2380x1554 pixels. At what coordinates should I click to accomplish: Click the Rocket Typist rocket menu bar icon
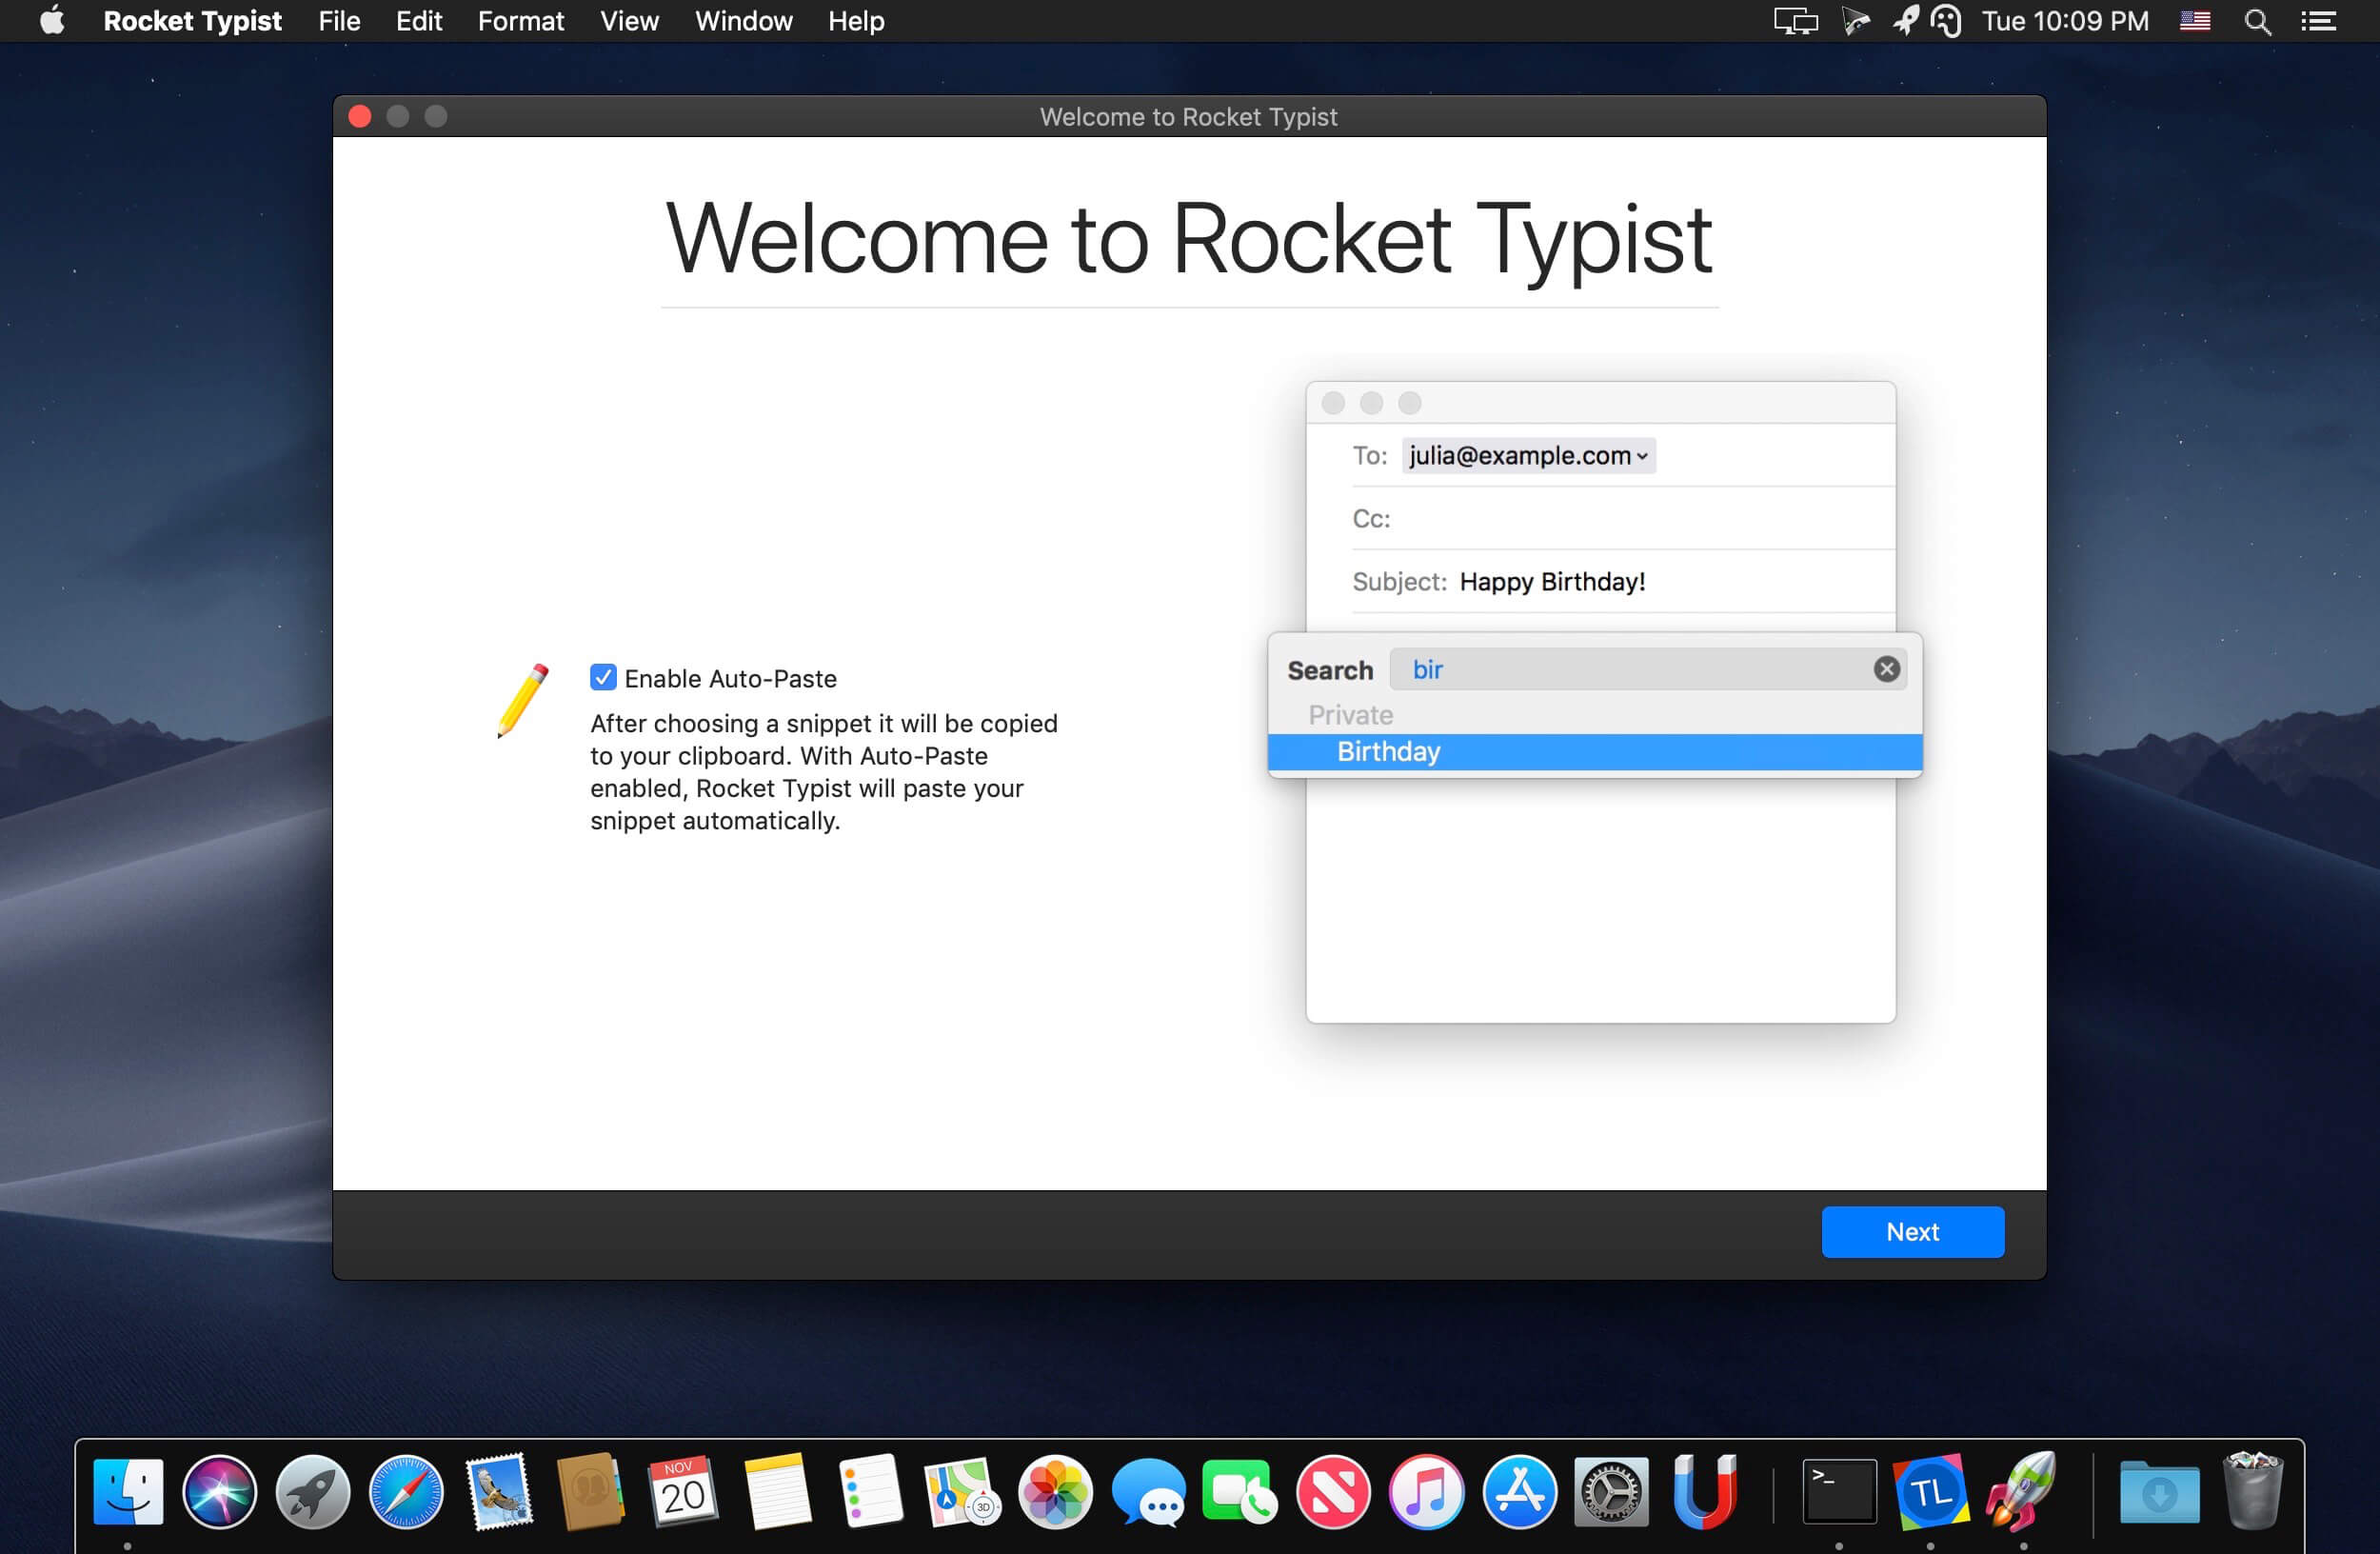[x=1905, y=21]
